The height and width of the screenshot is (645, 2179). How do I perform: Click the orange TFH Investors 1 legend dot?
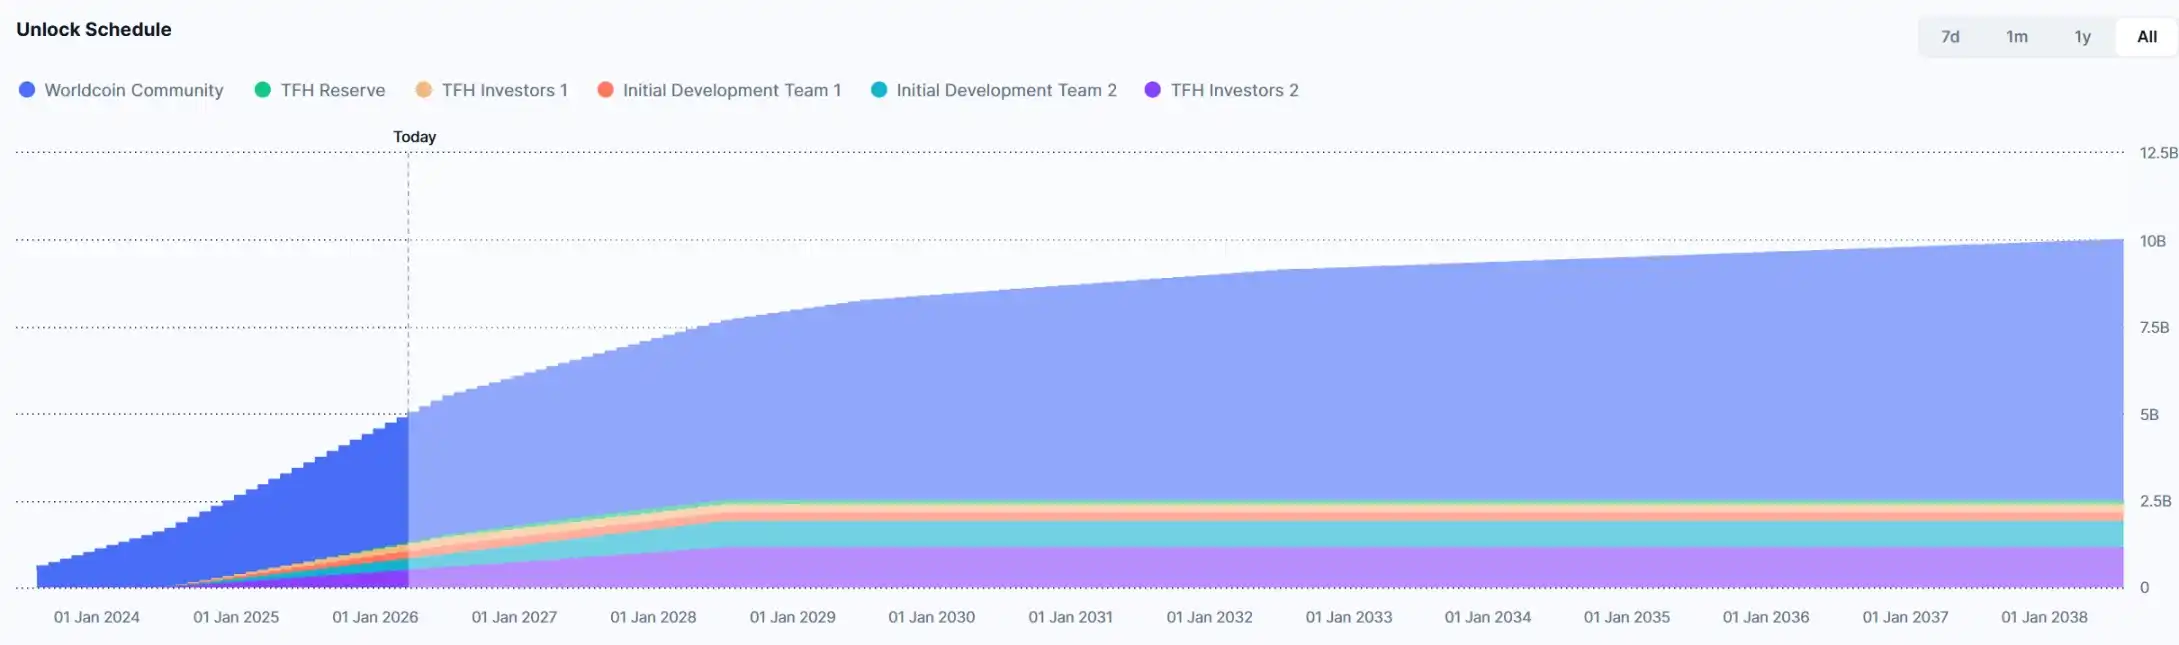(x=424, y=90)
